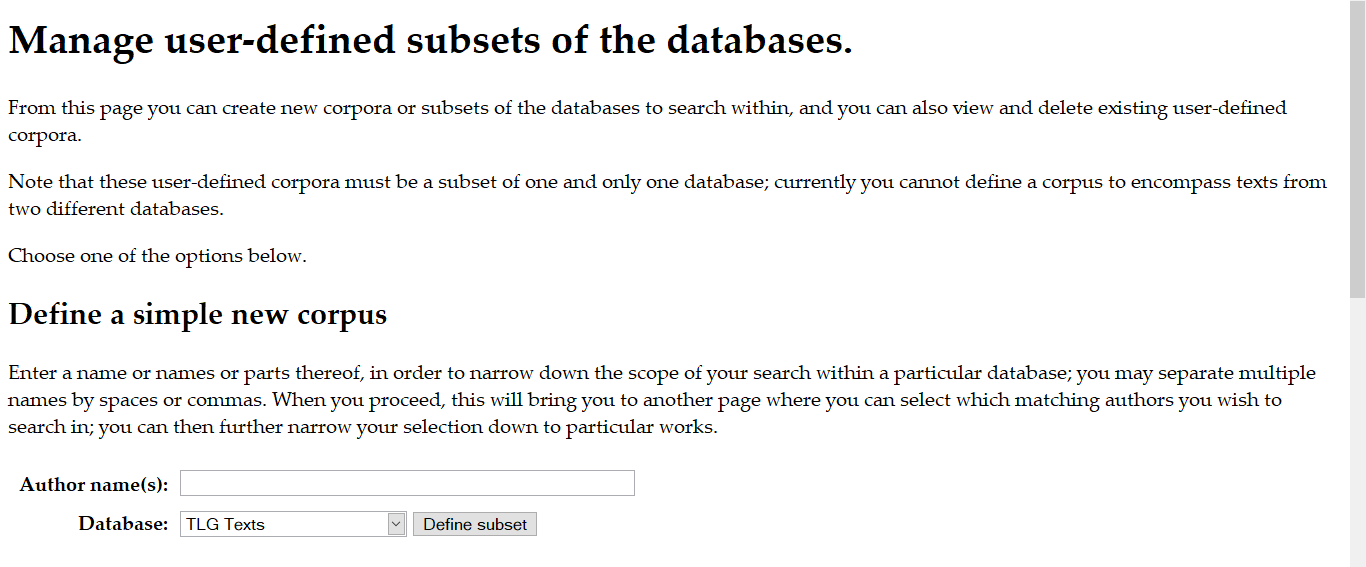Click the 'Define a simple new corpus' heading
1366x567 pixels.
pos(198,314)
